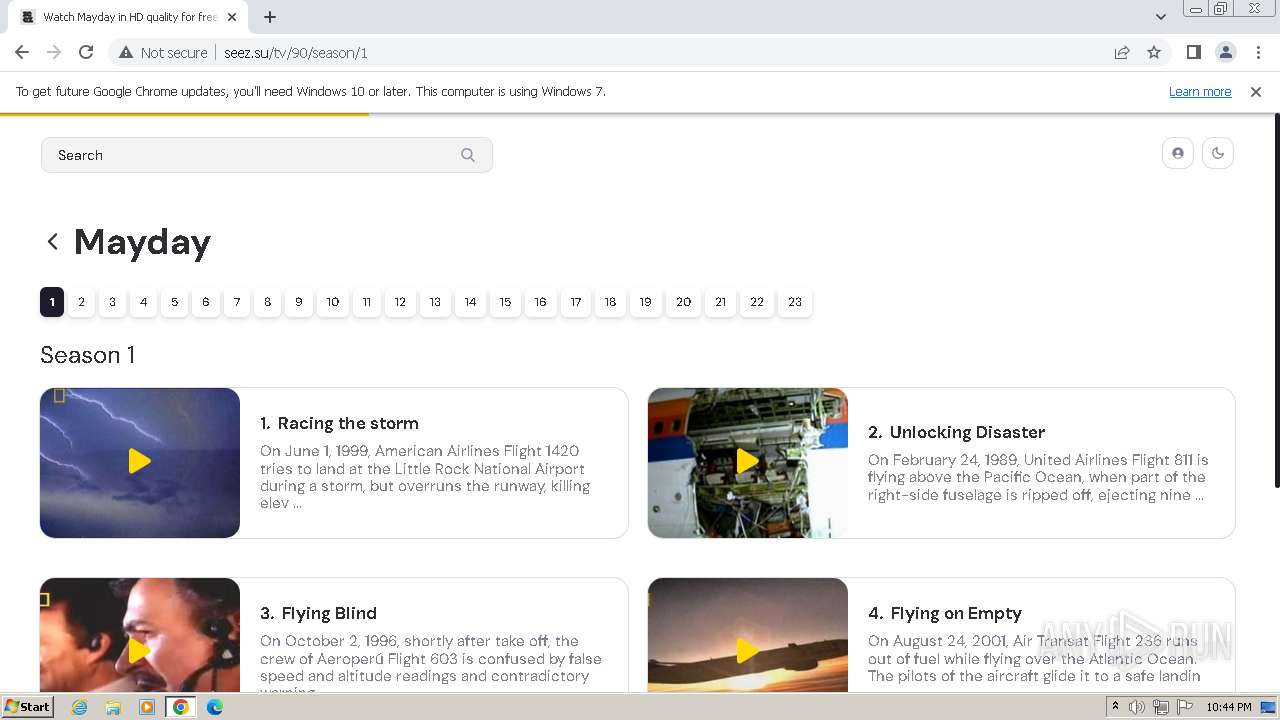Open Internet Explorer from the taskbar
Viewport: 1280px width, 720px height.
coord(80,707)
